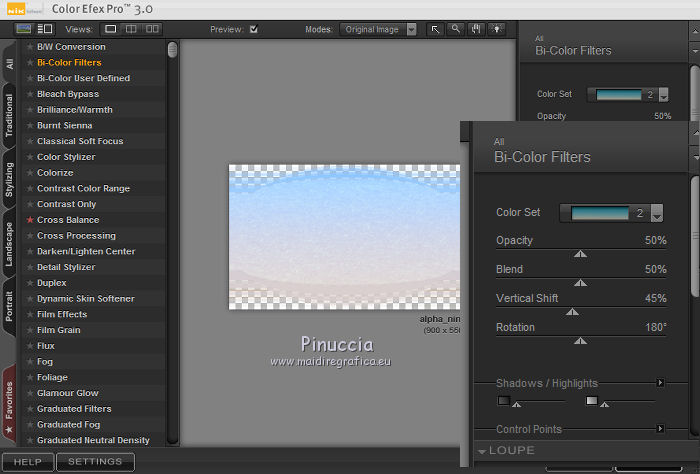Viewport: 700px width, 474px height.
Task: Toggle favorite star for Fog
Action: tap(30, 361)
